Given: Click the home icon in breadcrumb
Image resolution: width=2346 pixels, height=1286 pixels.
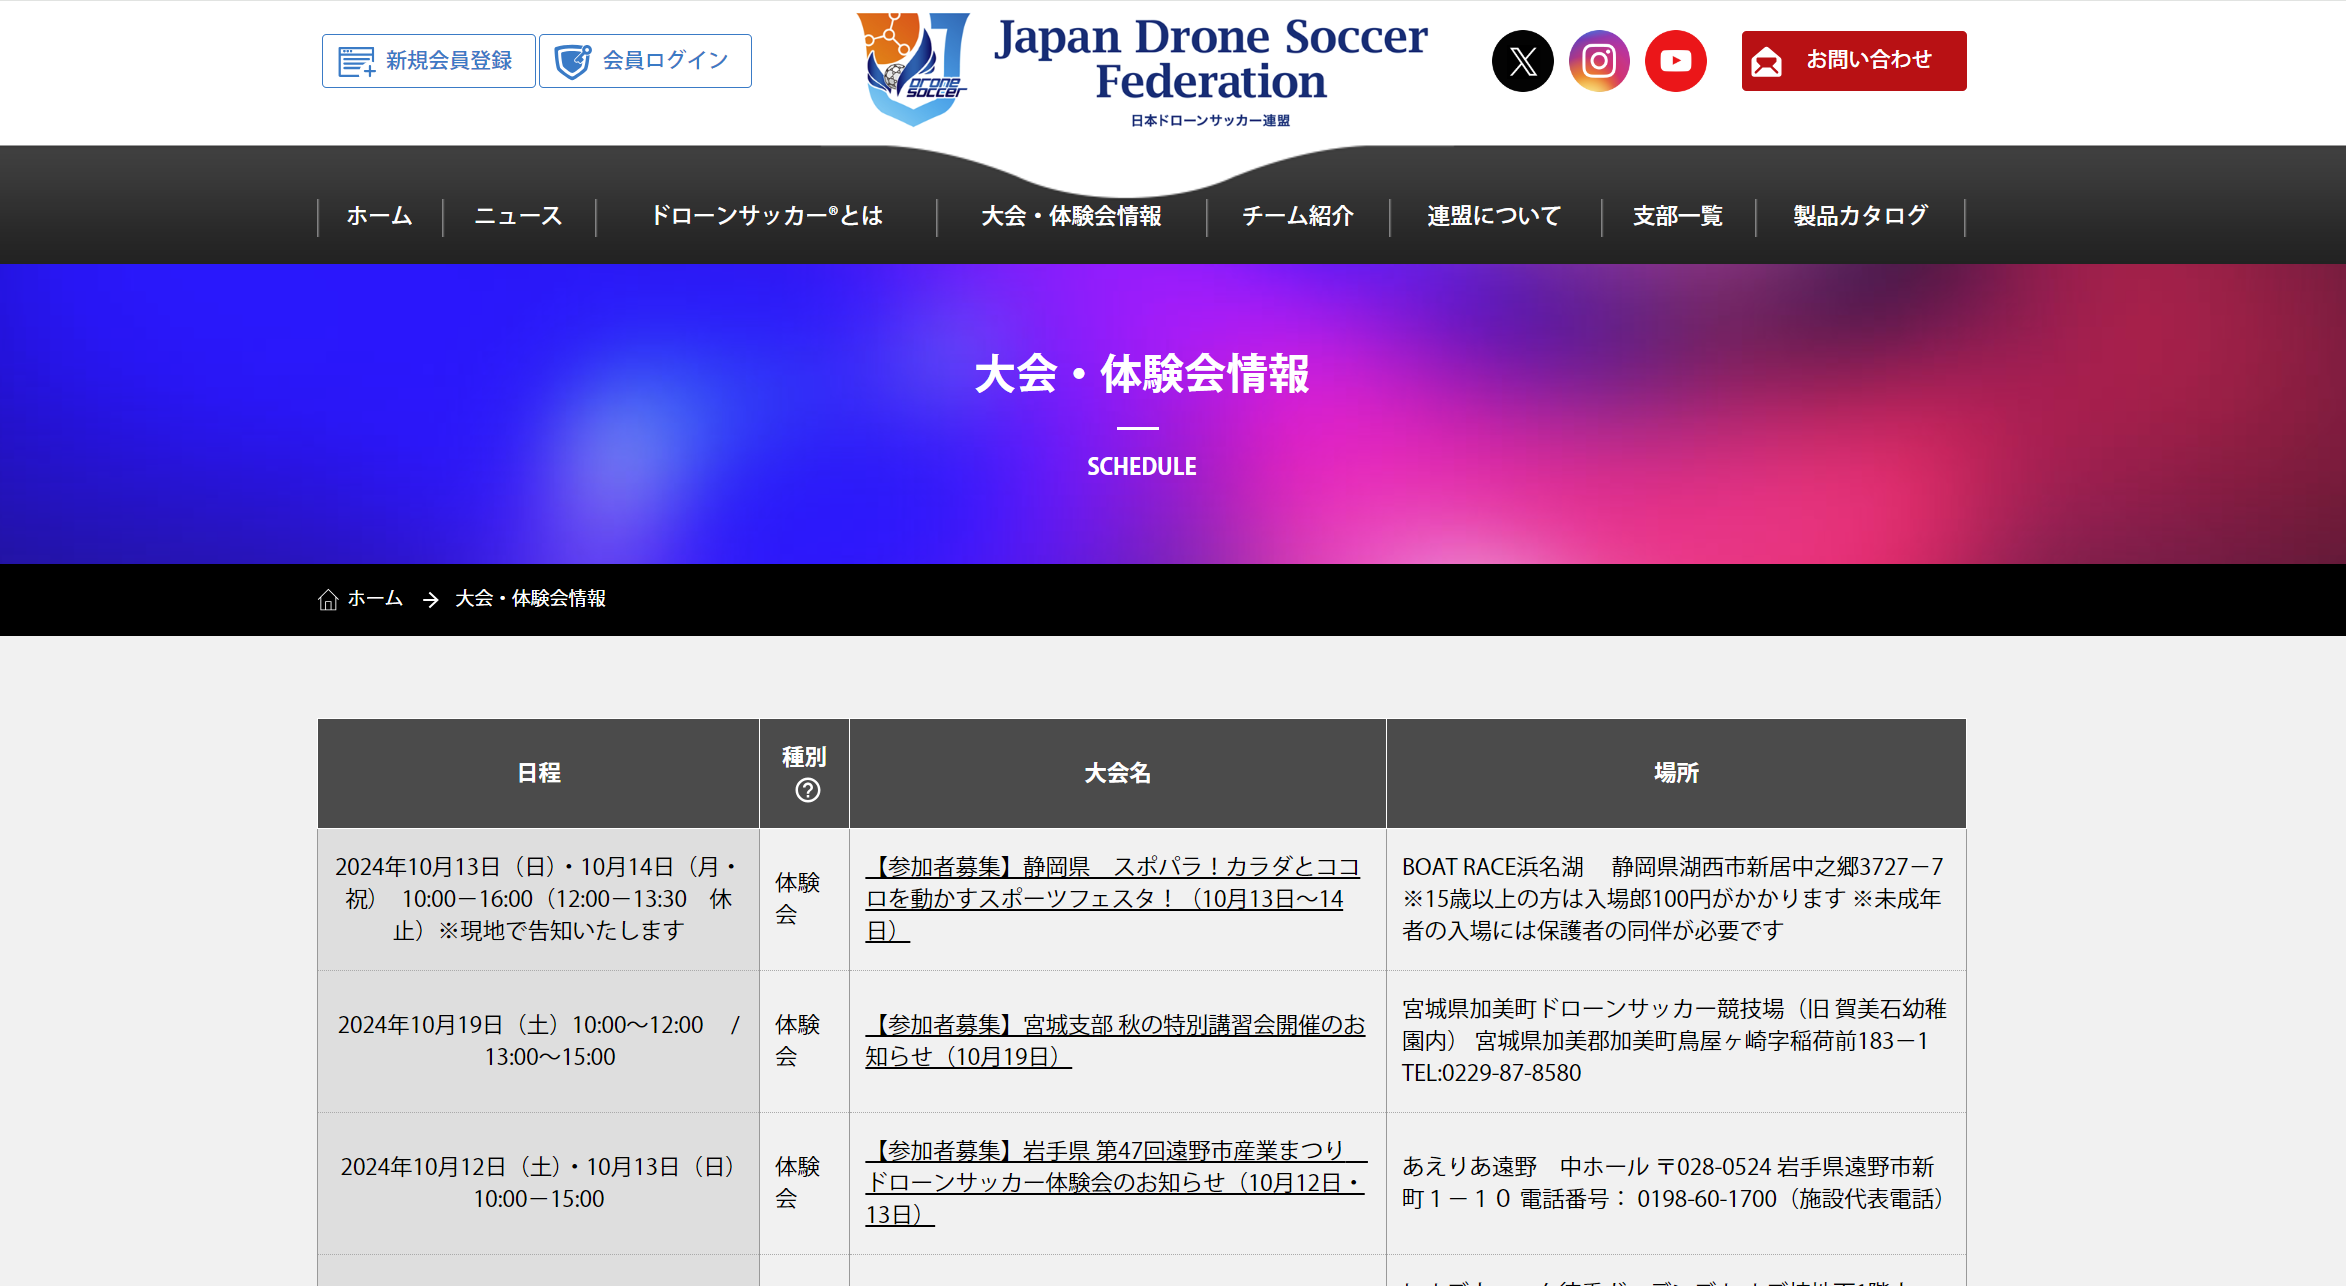Looking at the screenshot, I should click(328, 599).
